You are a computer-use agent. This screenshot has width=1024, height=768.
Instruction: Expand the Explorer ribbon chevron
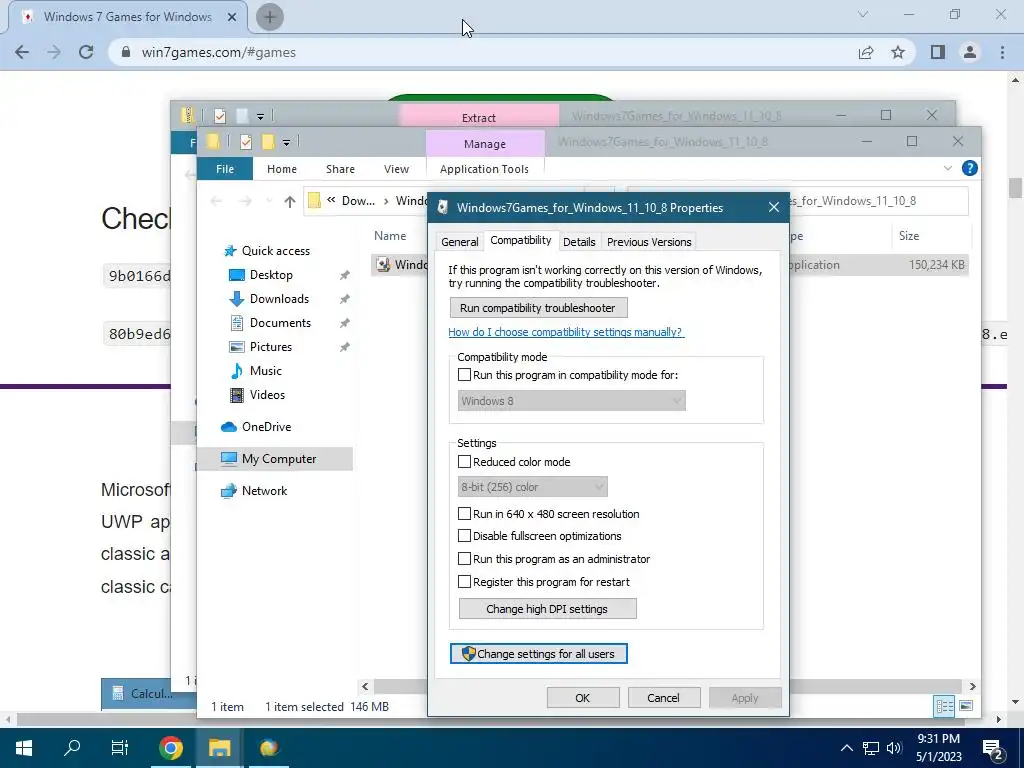(948, 168)
